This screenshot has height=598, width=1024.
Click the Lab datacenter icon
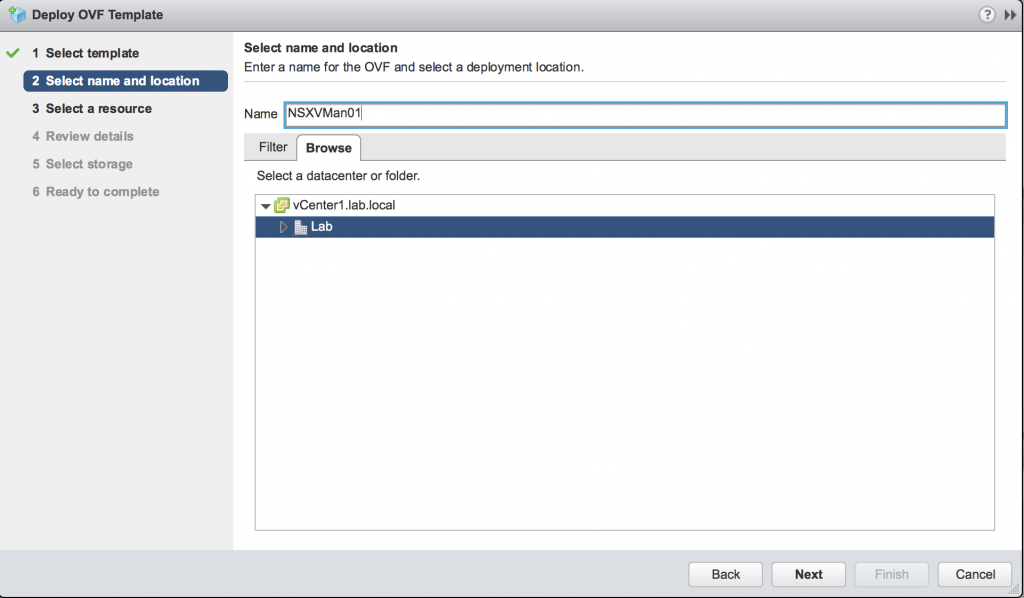click(x=301, y=227)
